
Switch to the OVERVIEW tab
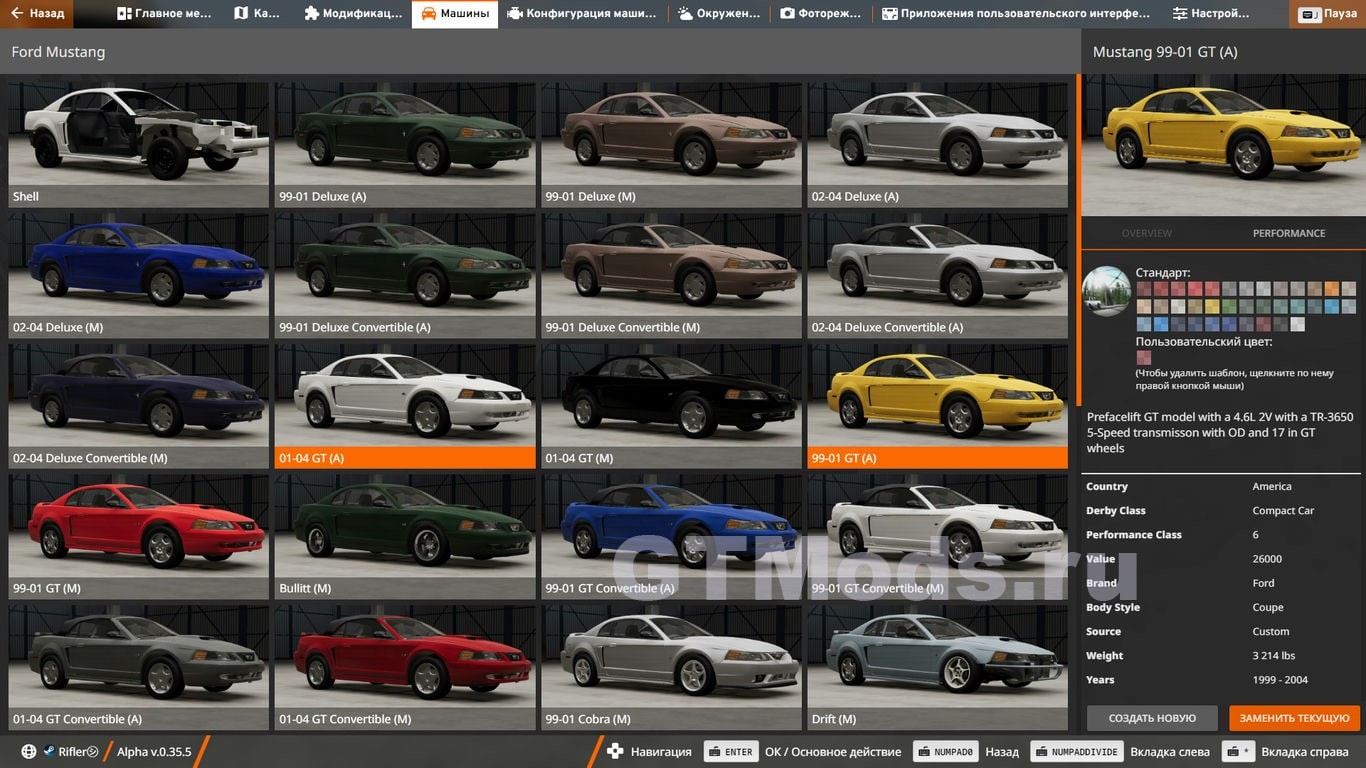(1146, 233)
